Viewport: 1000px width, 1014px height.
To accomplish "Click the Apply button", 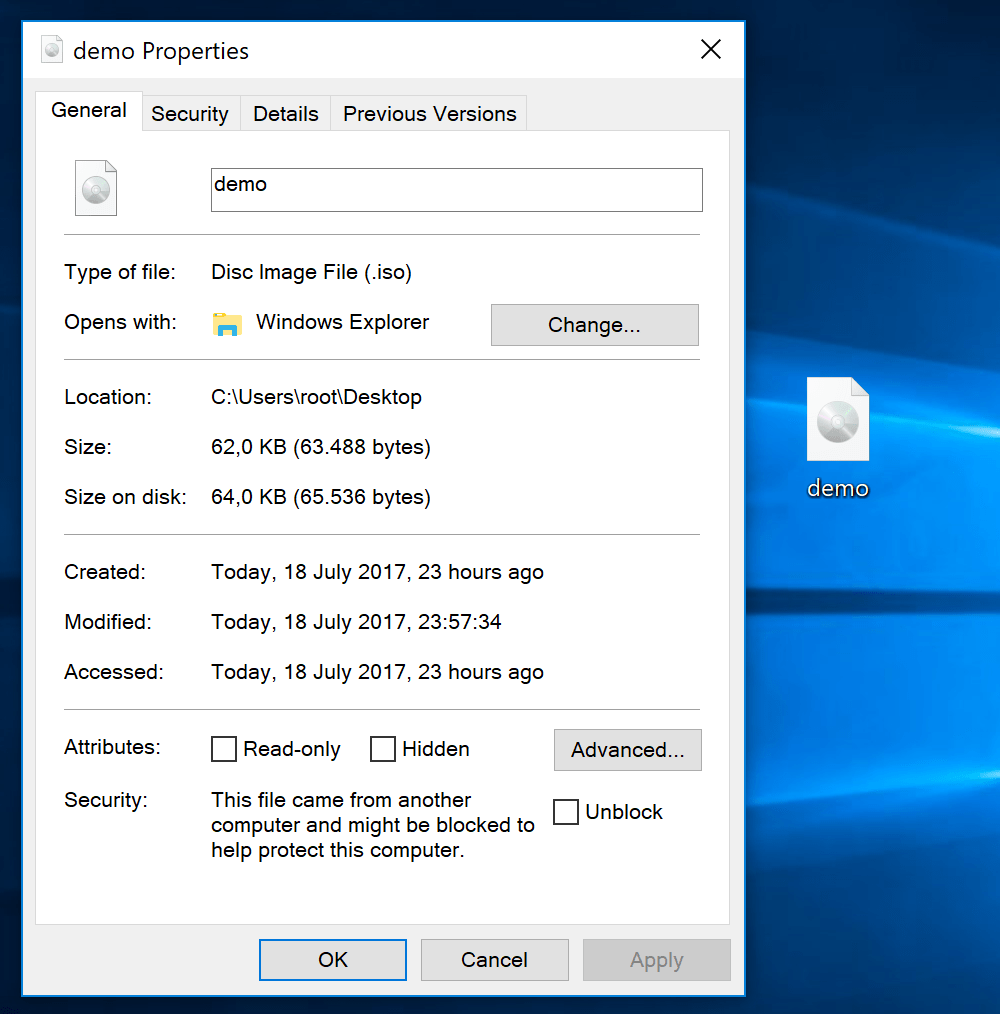I will coord(656,960).
